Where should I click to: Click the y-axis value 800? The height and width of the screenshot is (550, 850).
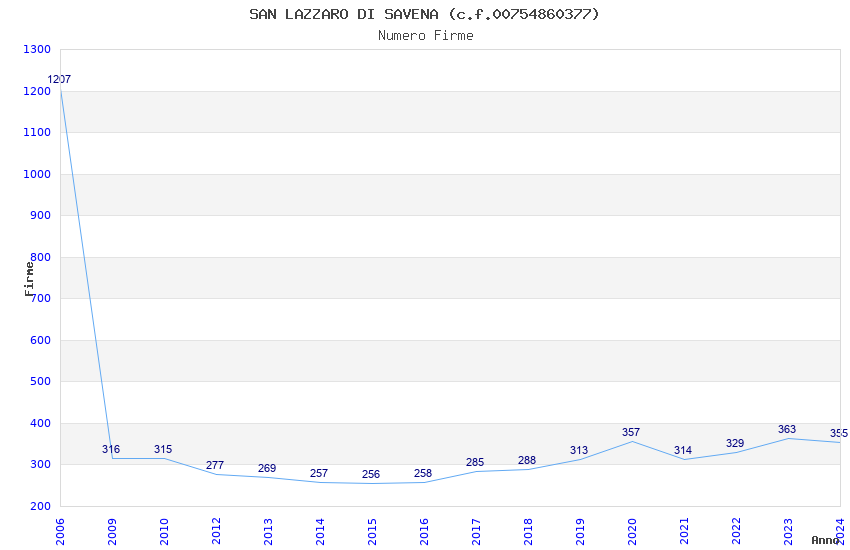click(40, 257)
